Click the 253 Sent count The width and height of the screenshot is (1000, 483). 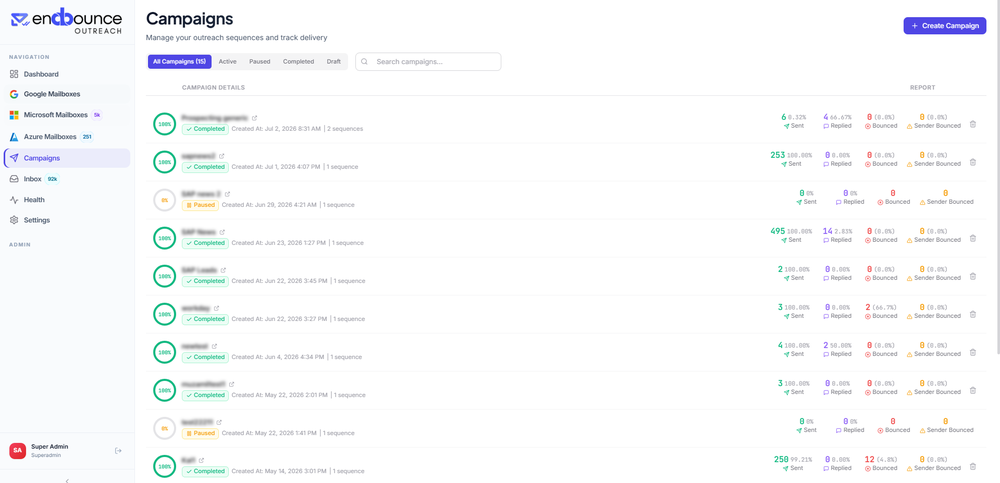pos(778,155)
